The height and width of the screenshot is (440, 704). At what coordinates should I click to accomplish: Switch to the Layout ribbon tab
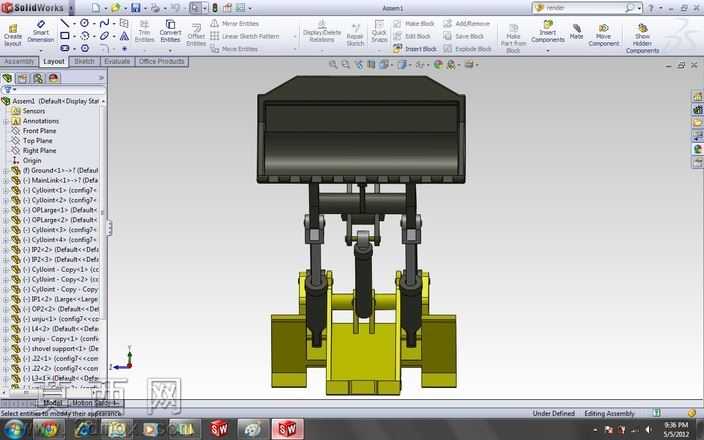(x=54, y=62)
